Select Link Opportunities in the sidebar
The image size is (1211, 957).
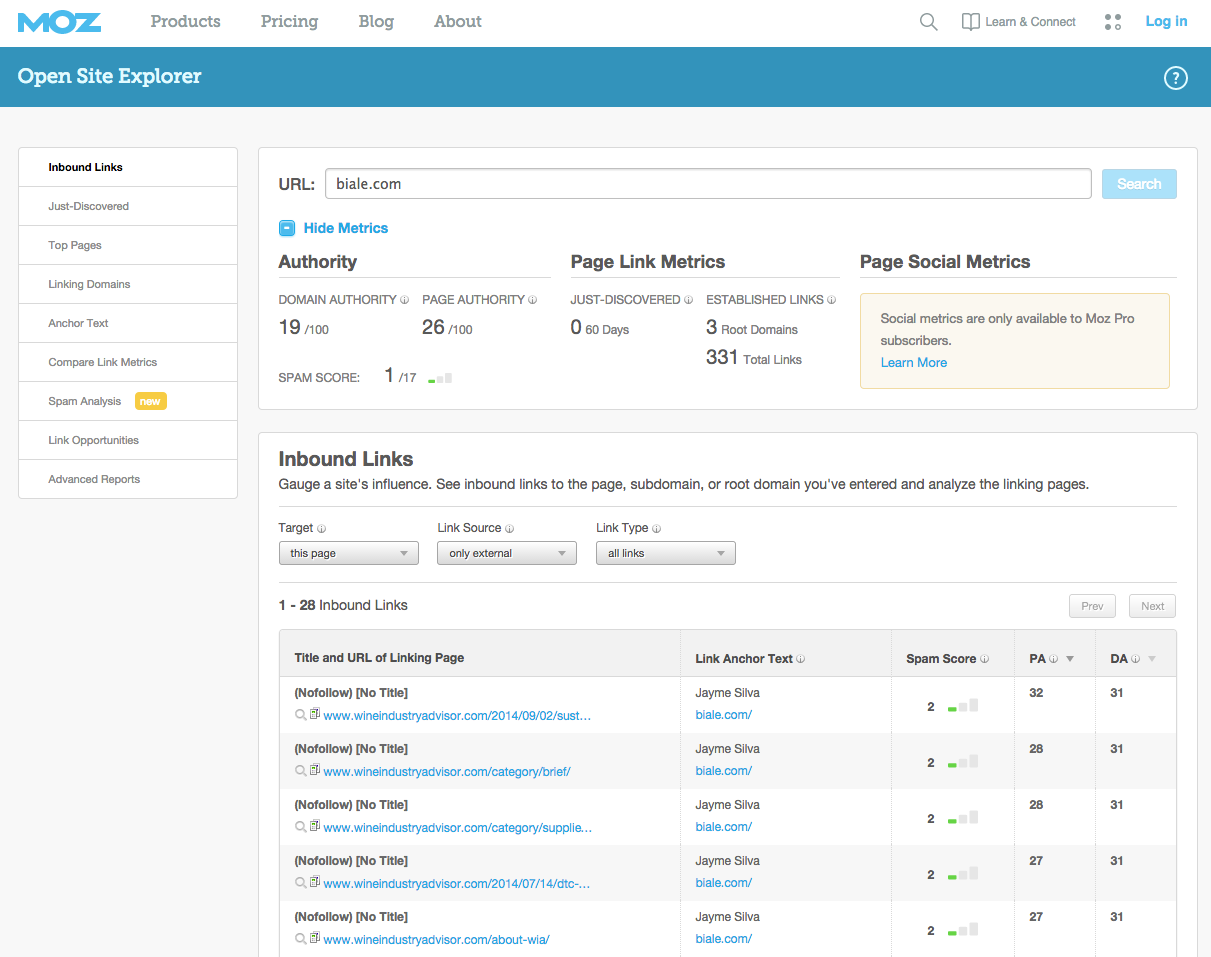tap(128, 440)
